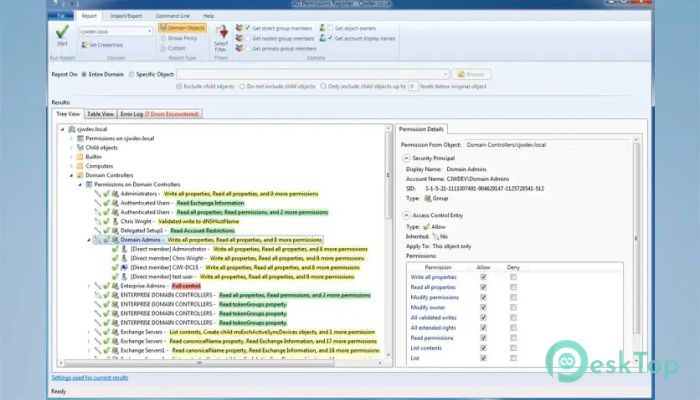Viewport: 700px width, 400px height.
Task: Click group icon next to Domain Admins
Action: pos(115,240)
